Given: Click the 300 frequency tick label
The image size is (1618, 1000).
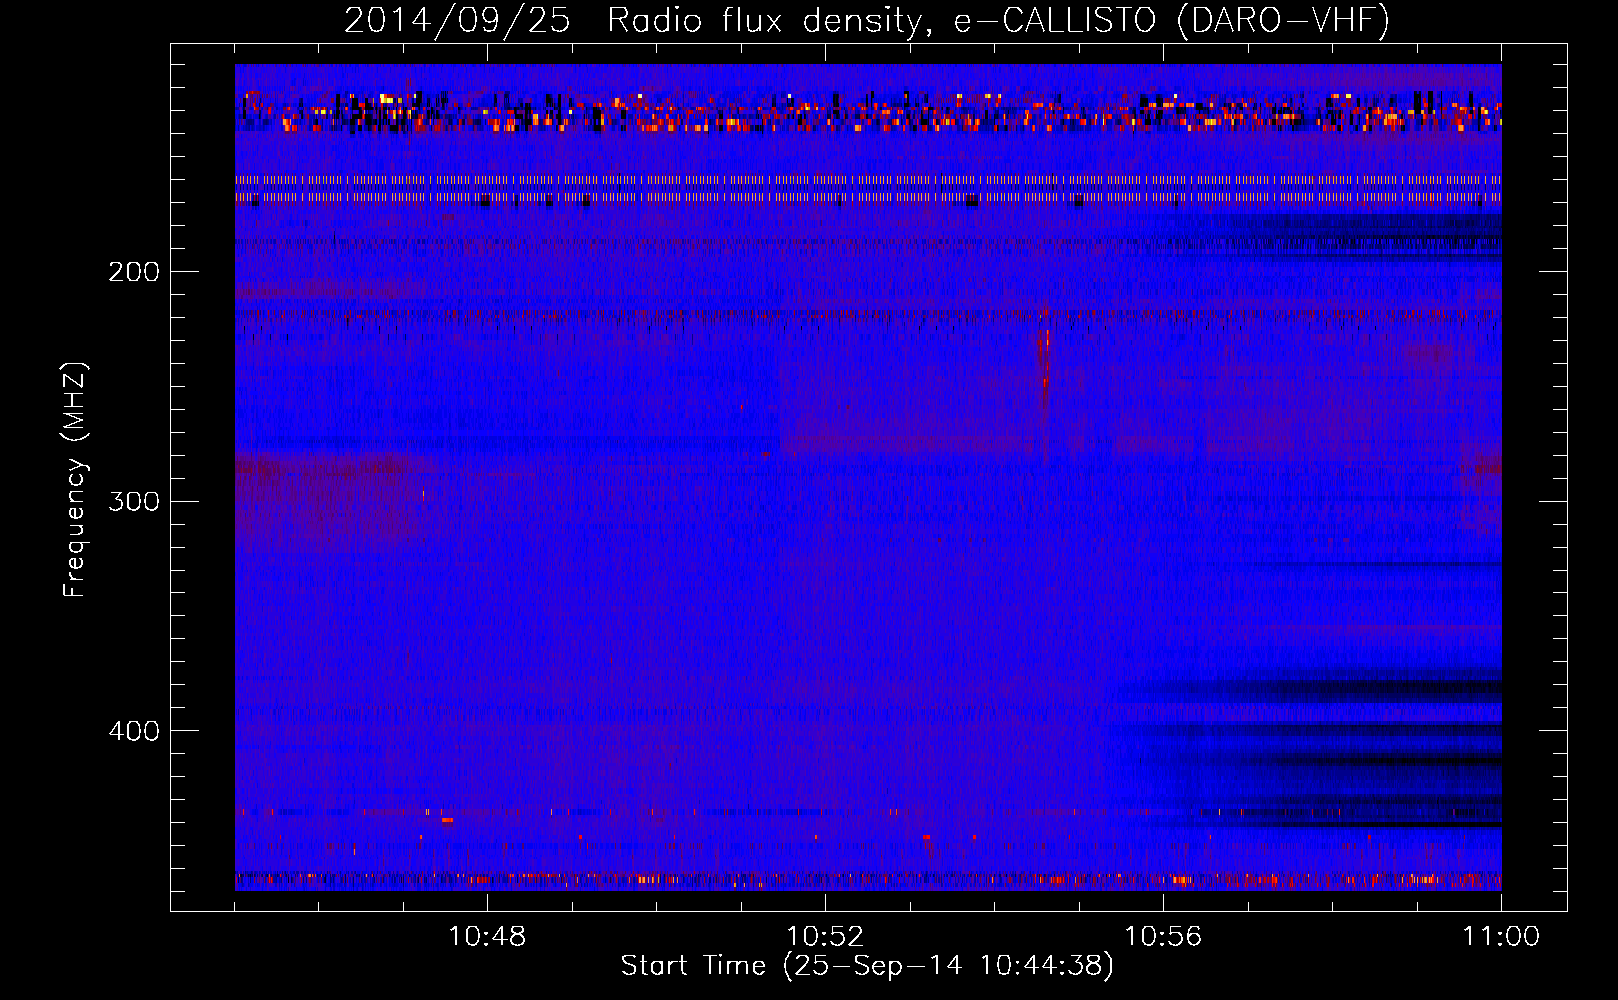Looking at the screenshot, I should point(134,501).
